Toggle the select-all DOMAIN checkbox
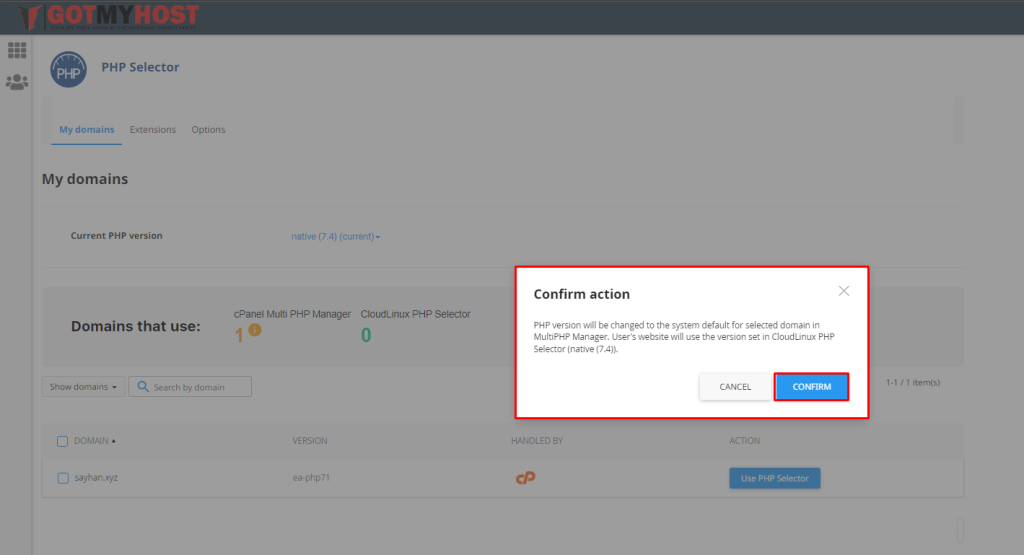This screenshot has height=555, width=1024. pyautogui.click(x=63, y=441)
